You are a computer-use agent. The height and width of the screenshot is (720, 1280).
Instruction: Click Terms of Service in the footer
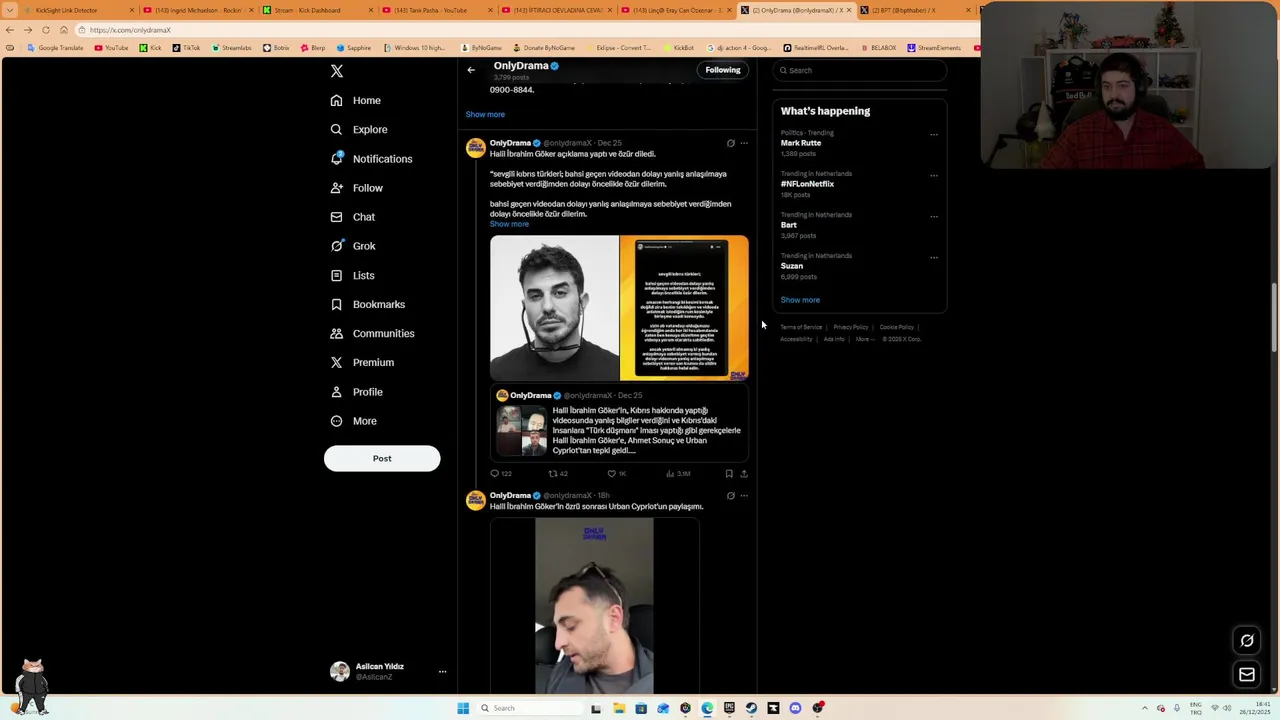[801, 327]
